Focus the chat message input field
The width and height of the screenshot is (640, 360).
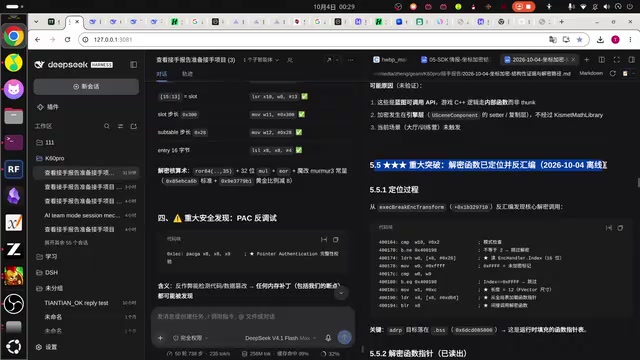(253, 316)
